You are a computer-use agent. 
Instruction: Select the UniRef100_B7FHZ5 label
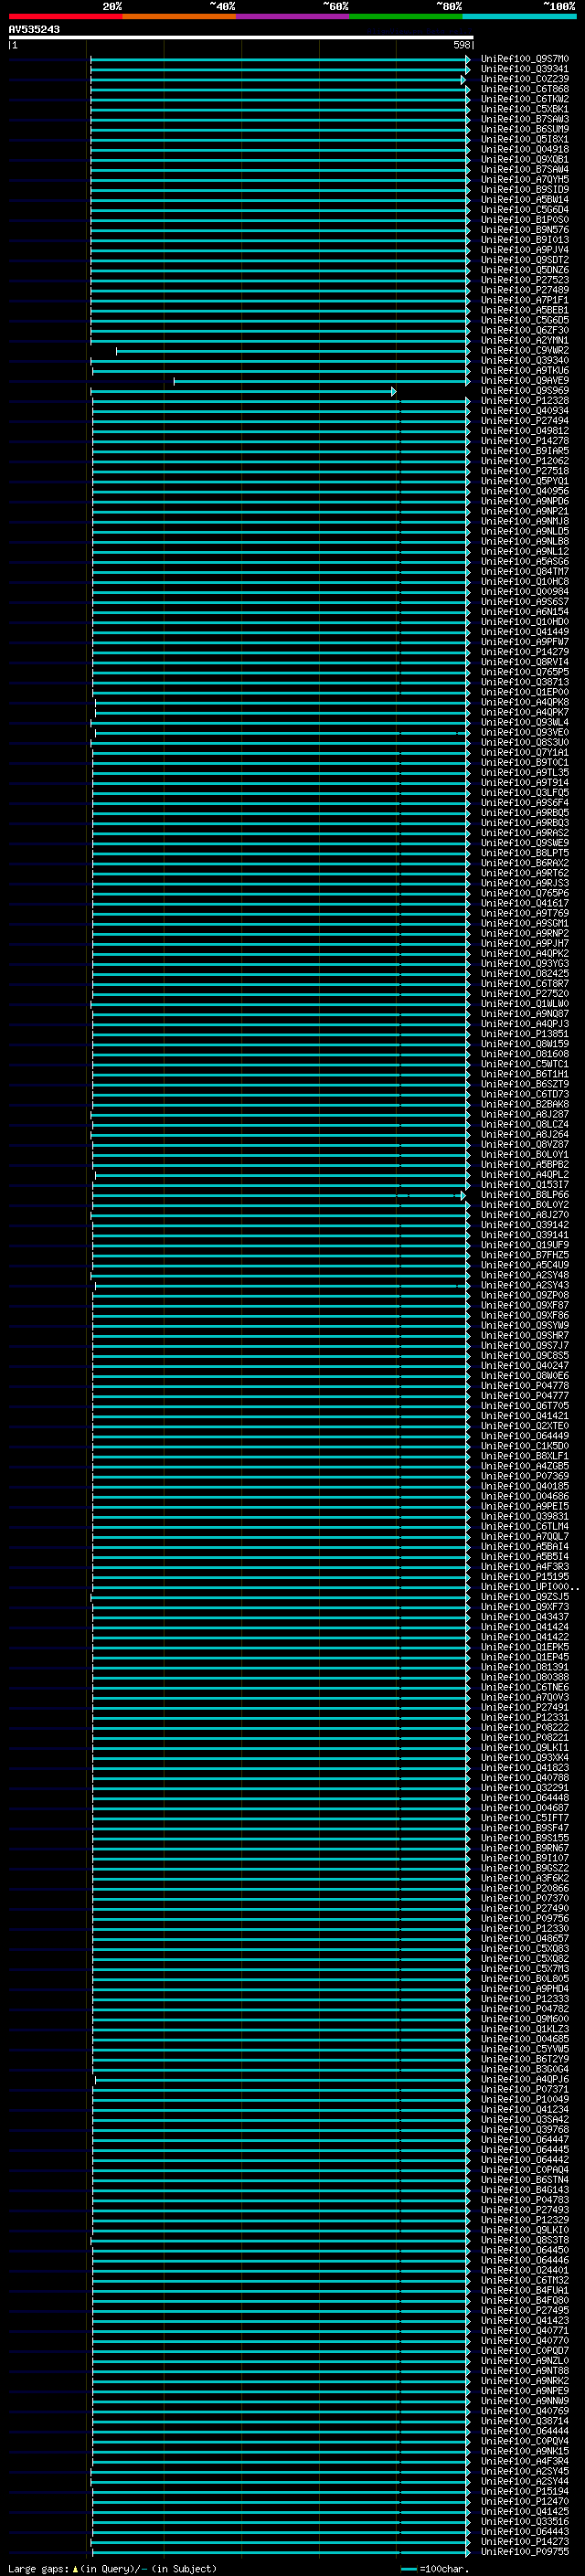(x=525, y=1255)
